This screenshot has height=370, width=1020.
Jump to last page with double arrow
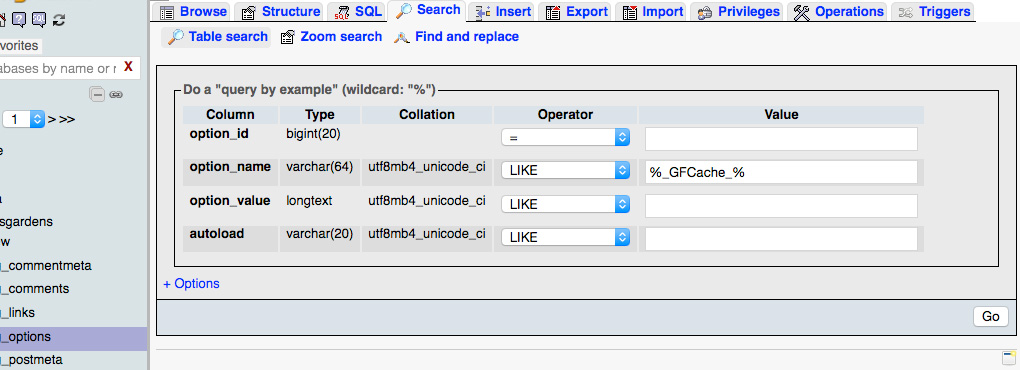point(67,120)
